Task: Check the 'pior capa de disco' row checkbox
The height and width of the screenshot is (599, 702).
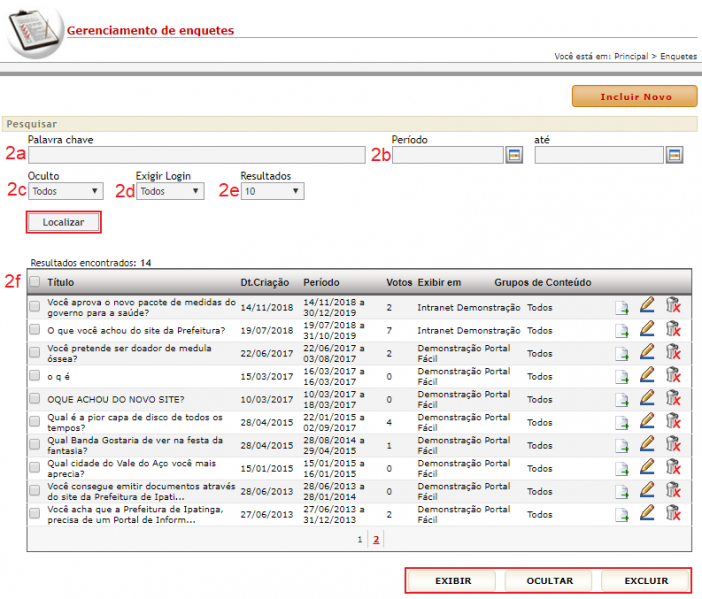Action: click(x=34, y=421)
